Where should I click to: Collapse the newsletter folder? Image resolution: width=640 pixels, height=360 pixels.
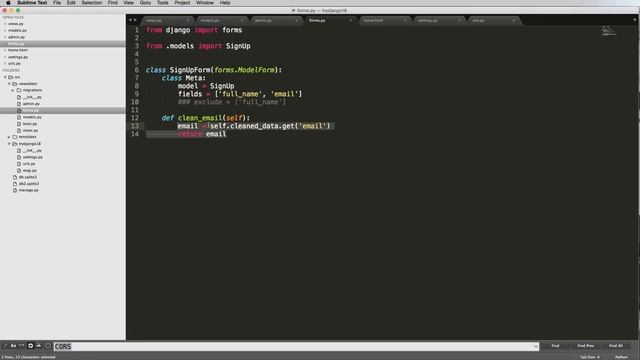point(9,84)
